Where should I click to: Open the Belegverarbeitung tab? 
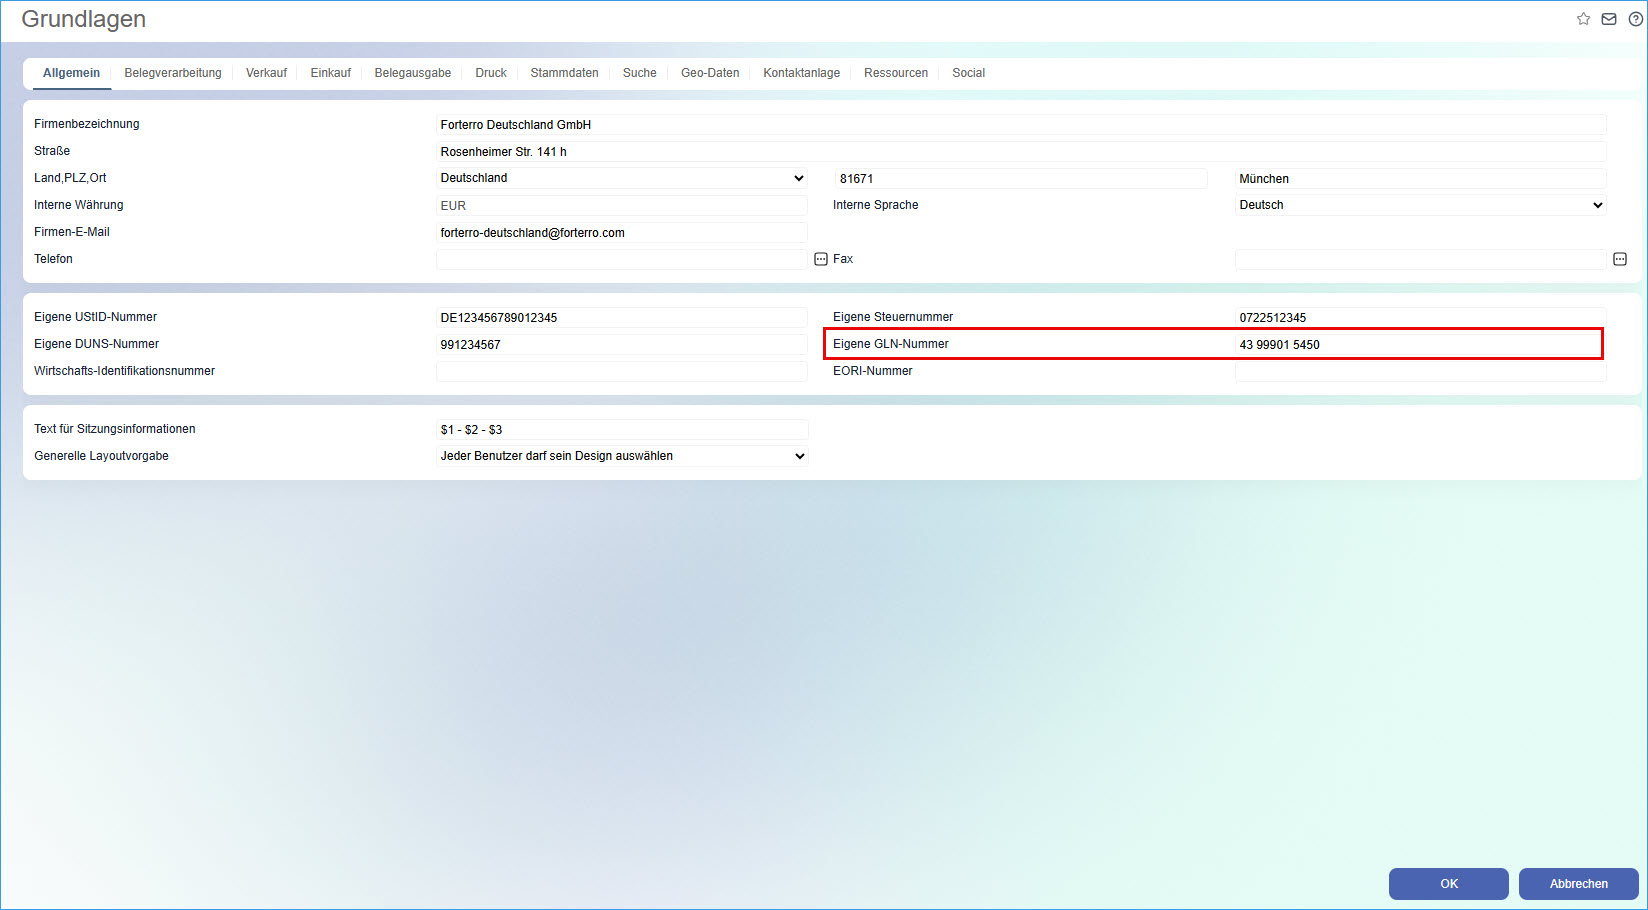[x=173, y=73]
